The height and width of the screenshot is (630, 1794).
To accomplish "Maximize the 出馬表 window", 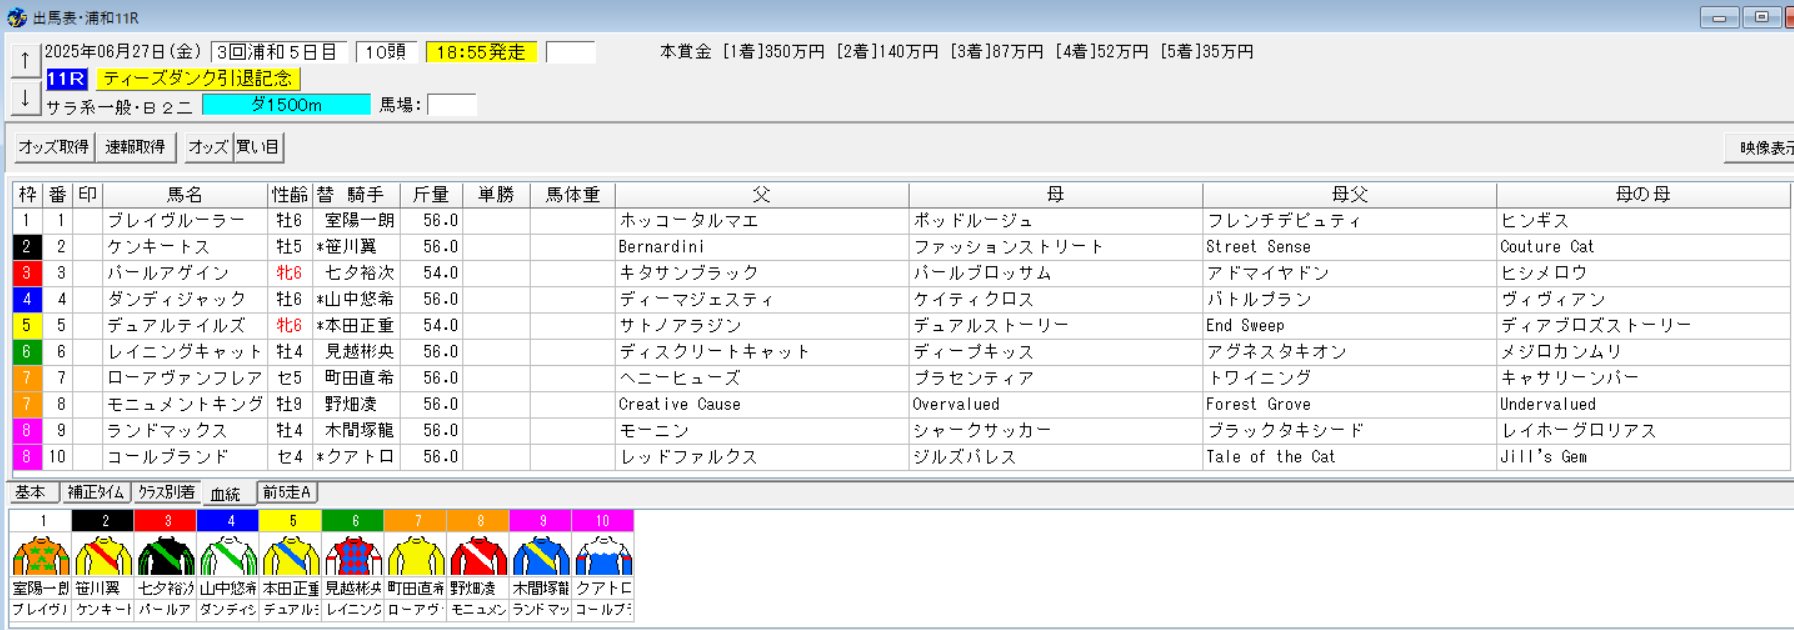I will click(x=1761, y=17).
